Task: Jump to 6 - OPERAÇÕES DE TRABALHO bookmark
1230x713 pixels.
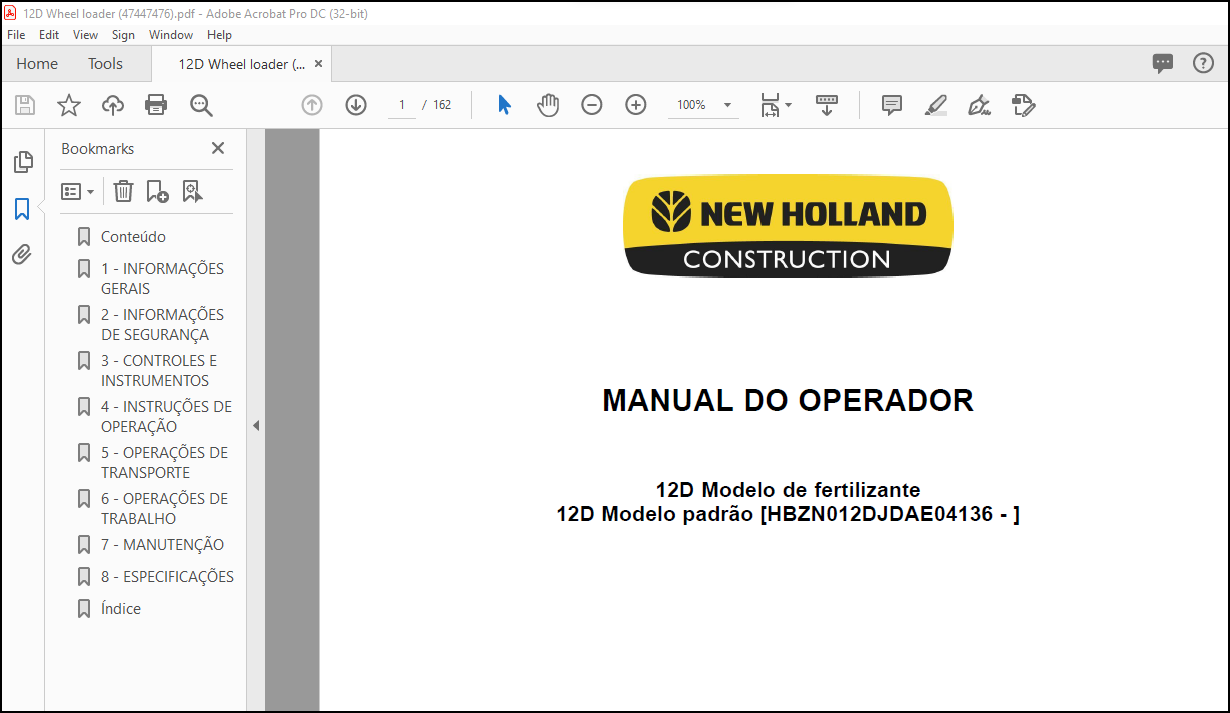Action: [164, 508]
